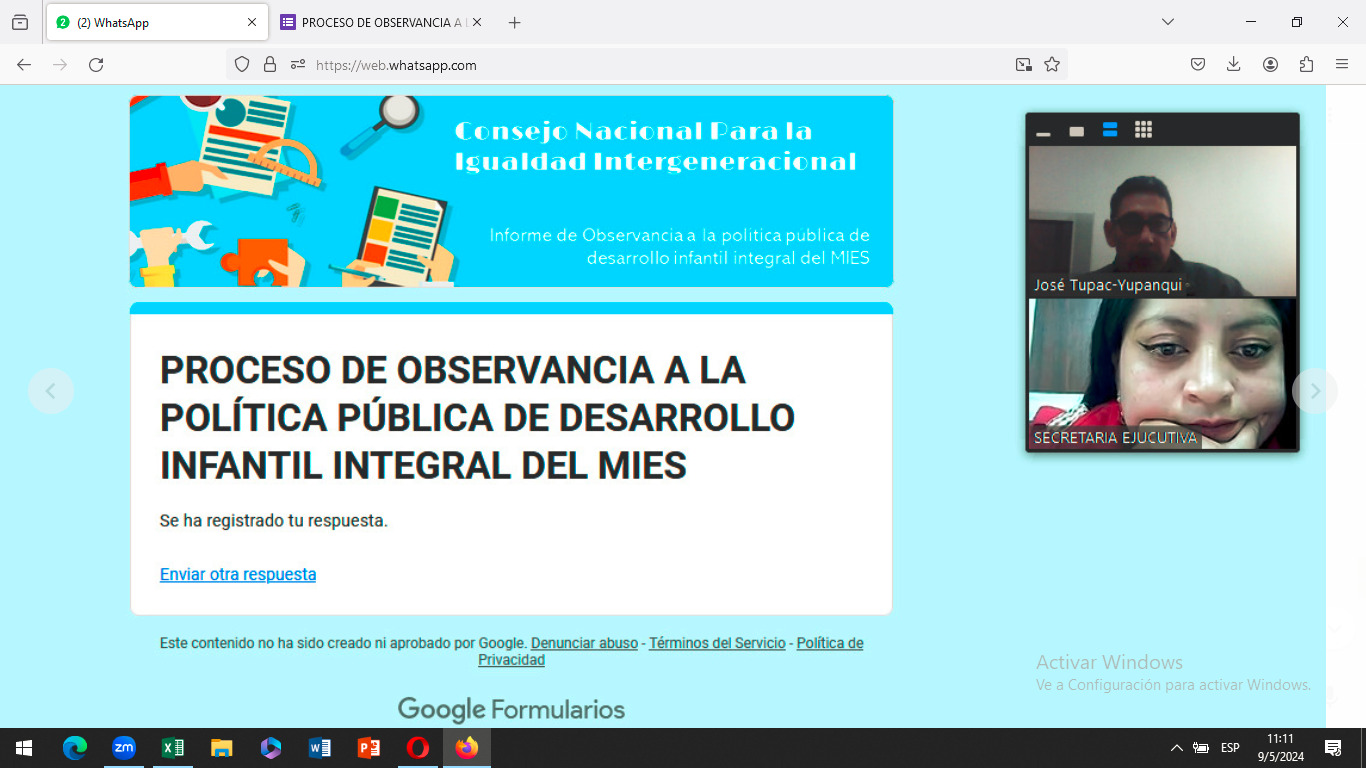Bookmark this page with the star icon
Viewport: 1366px width, 768px height.
[1052, 65]
